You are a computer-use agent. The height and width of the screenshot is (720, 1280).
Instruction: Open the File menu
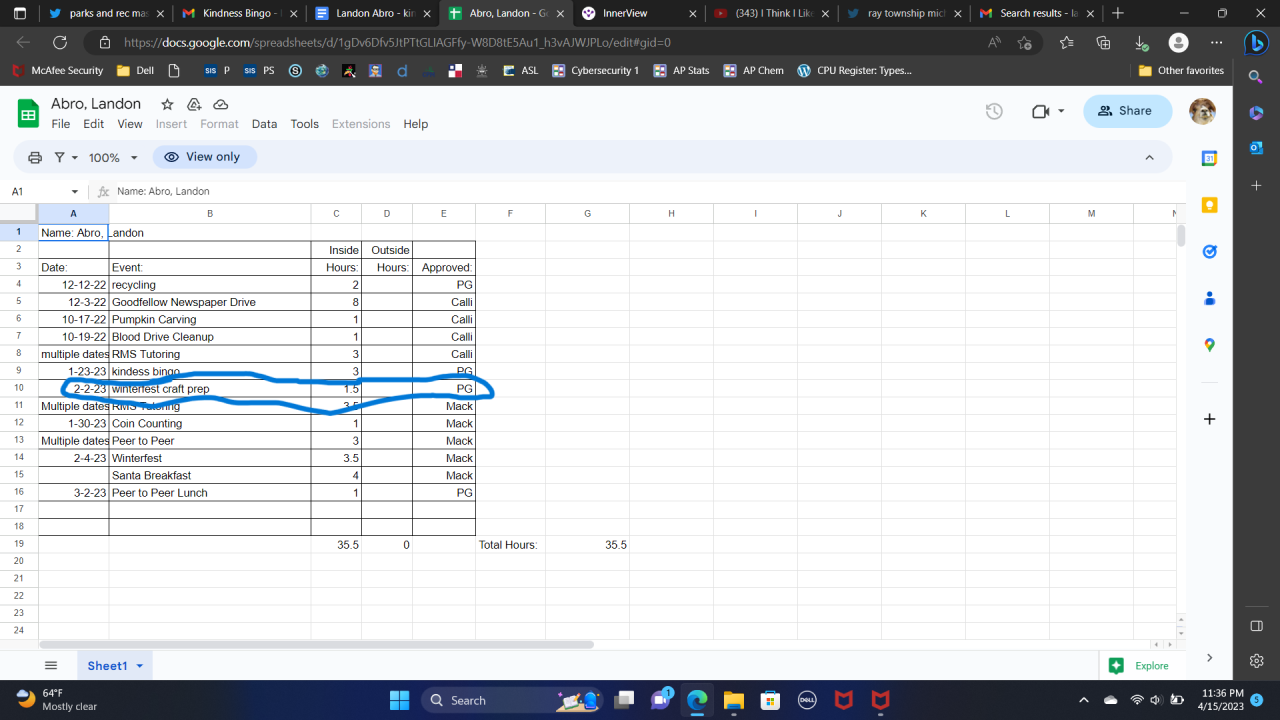(x=61, y=124)
